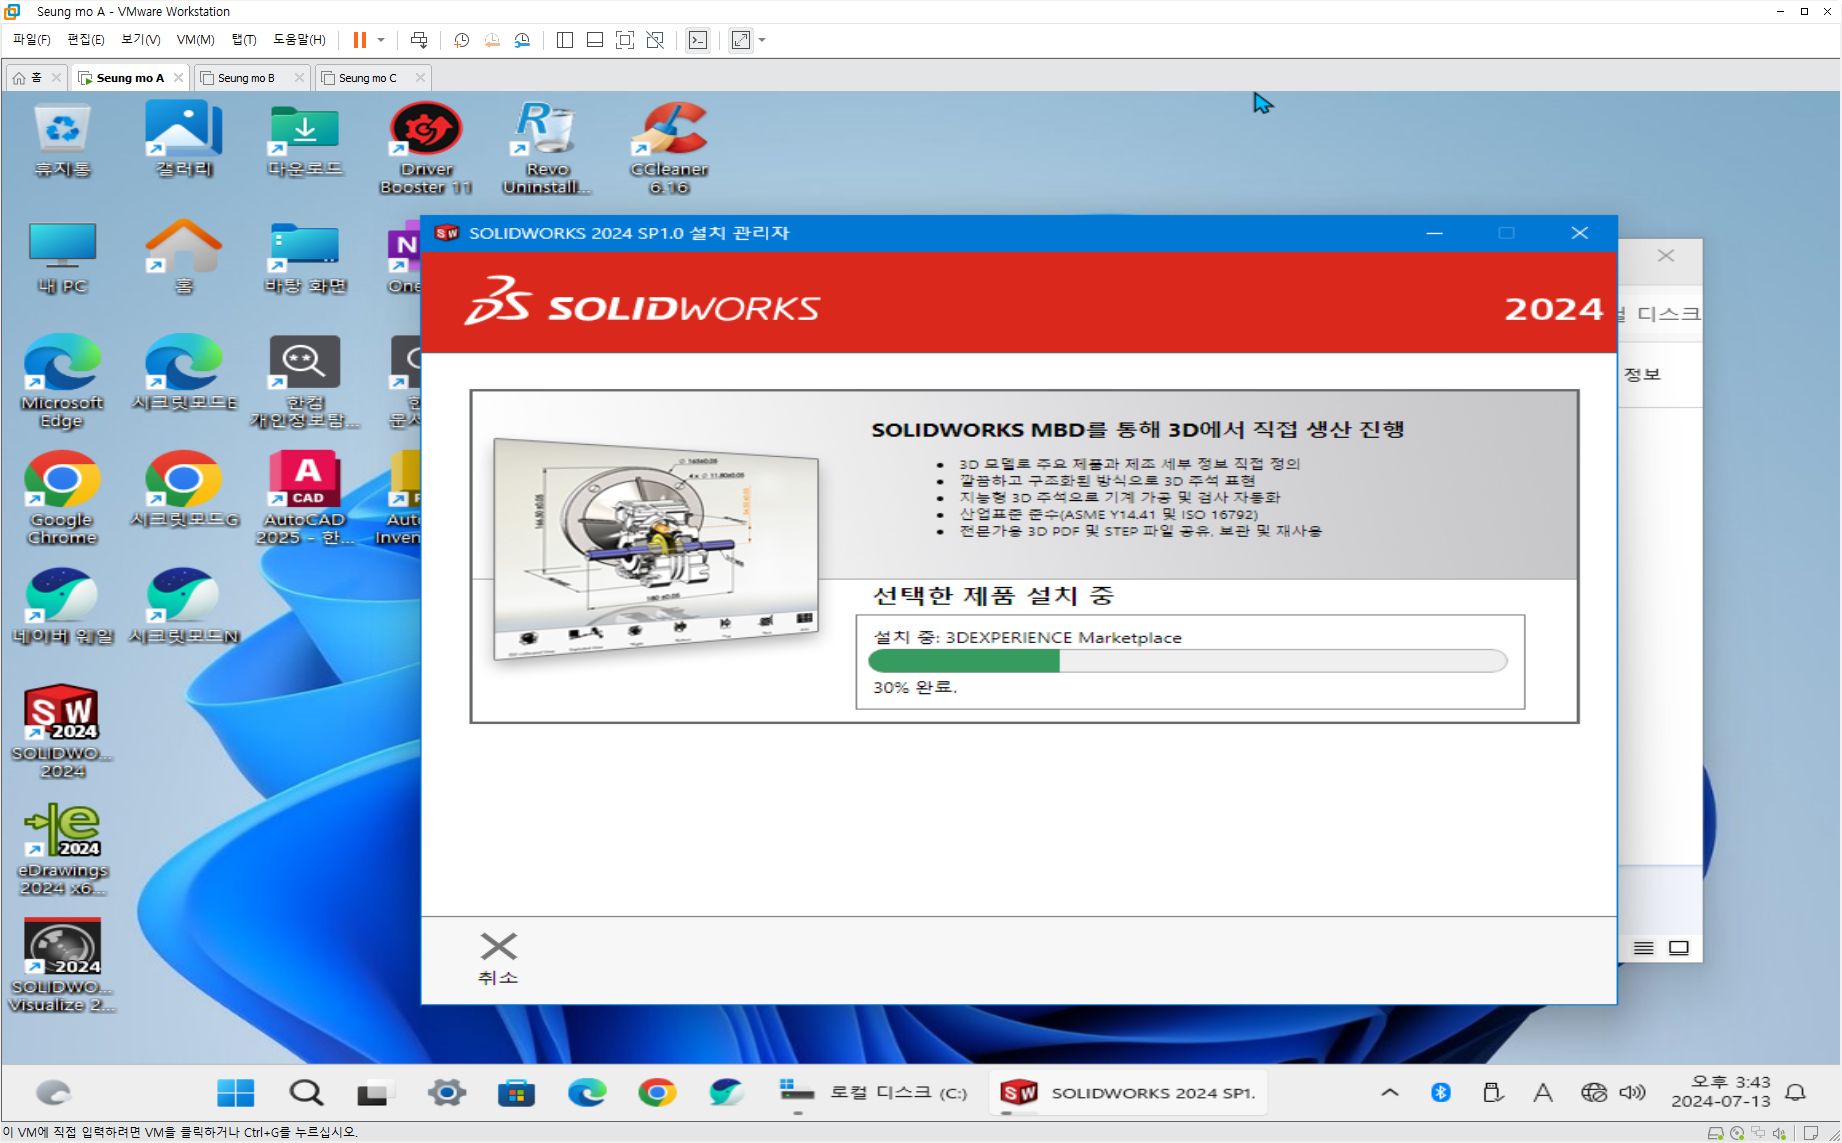The height and width of the screenshot is (1143, 1842).
Task: Take a snapshot of the VM
Action: pyautogui.click(x=461, y=40)
